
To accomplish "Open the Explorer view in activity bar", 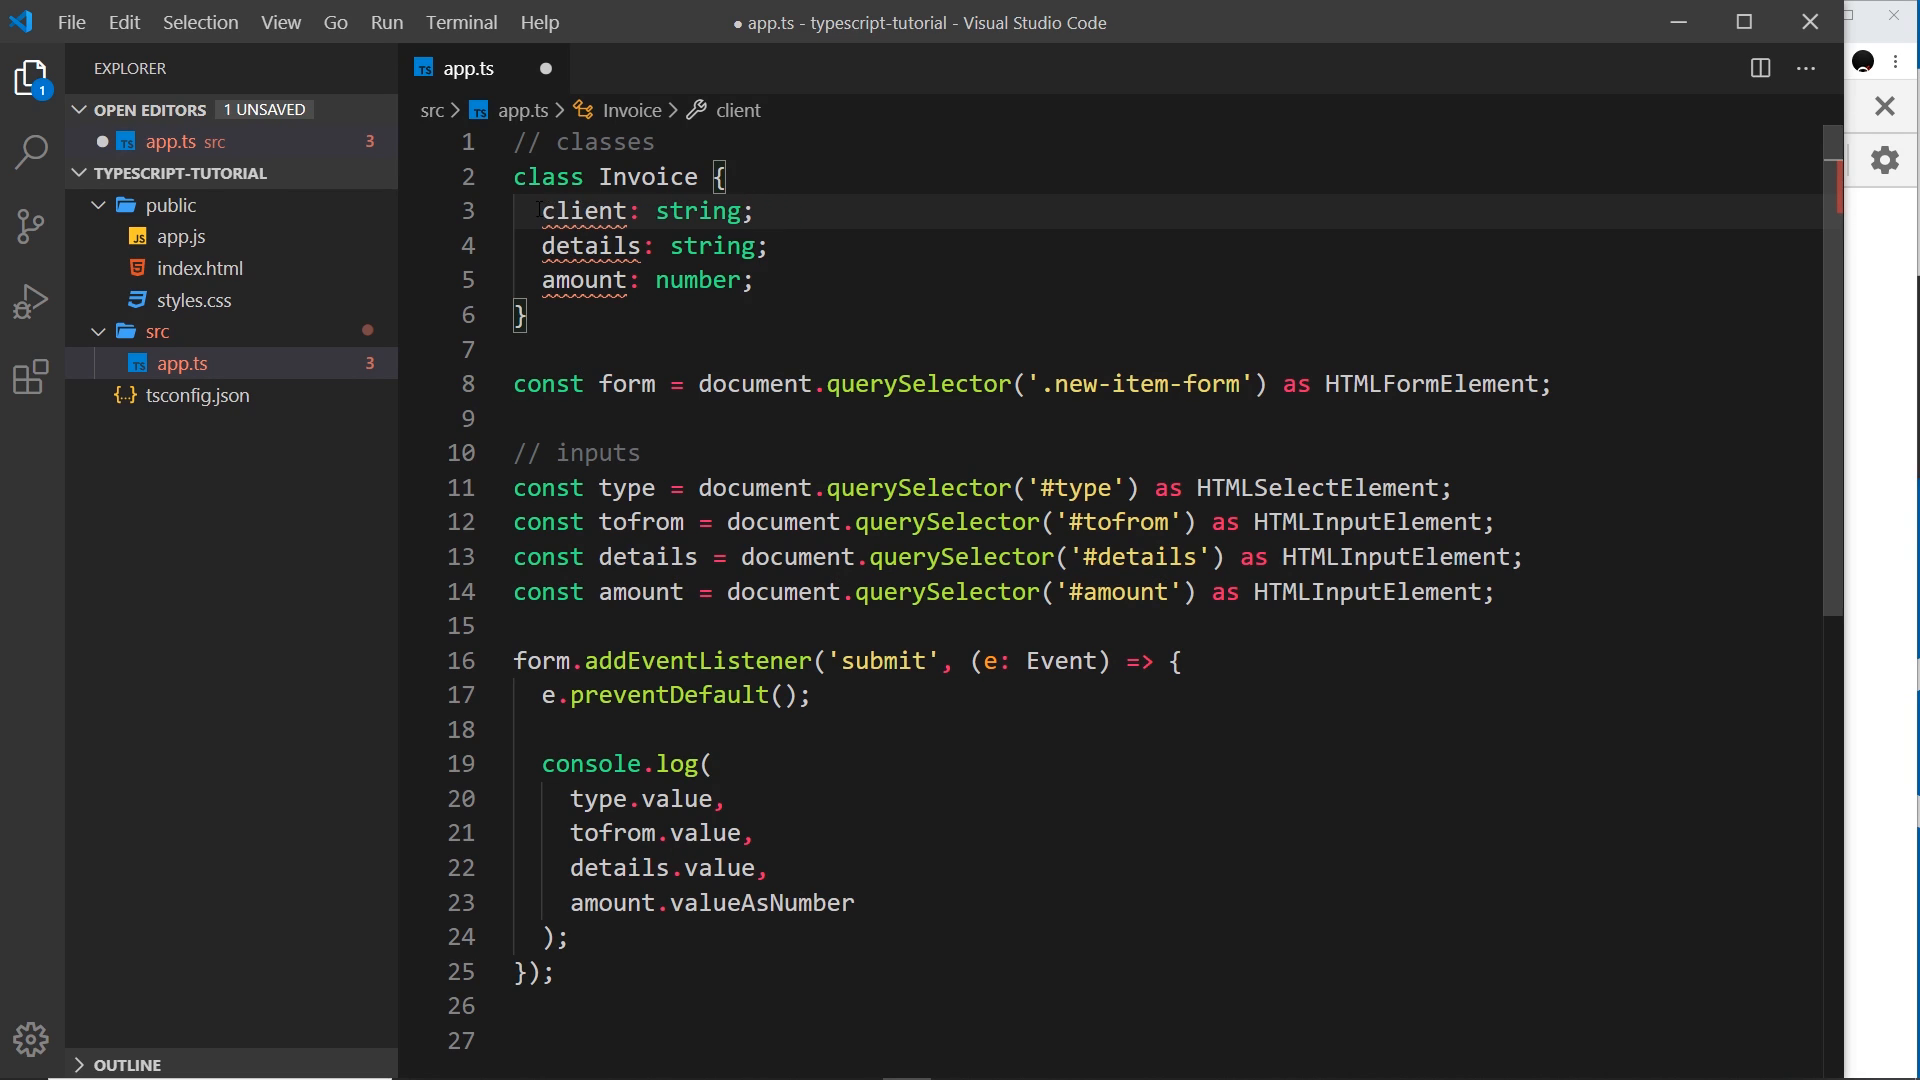I will 32,78.
